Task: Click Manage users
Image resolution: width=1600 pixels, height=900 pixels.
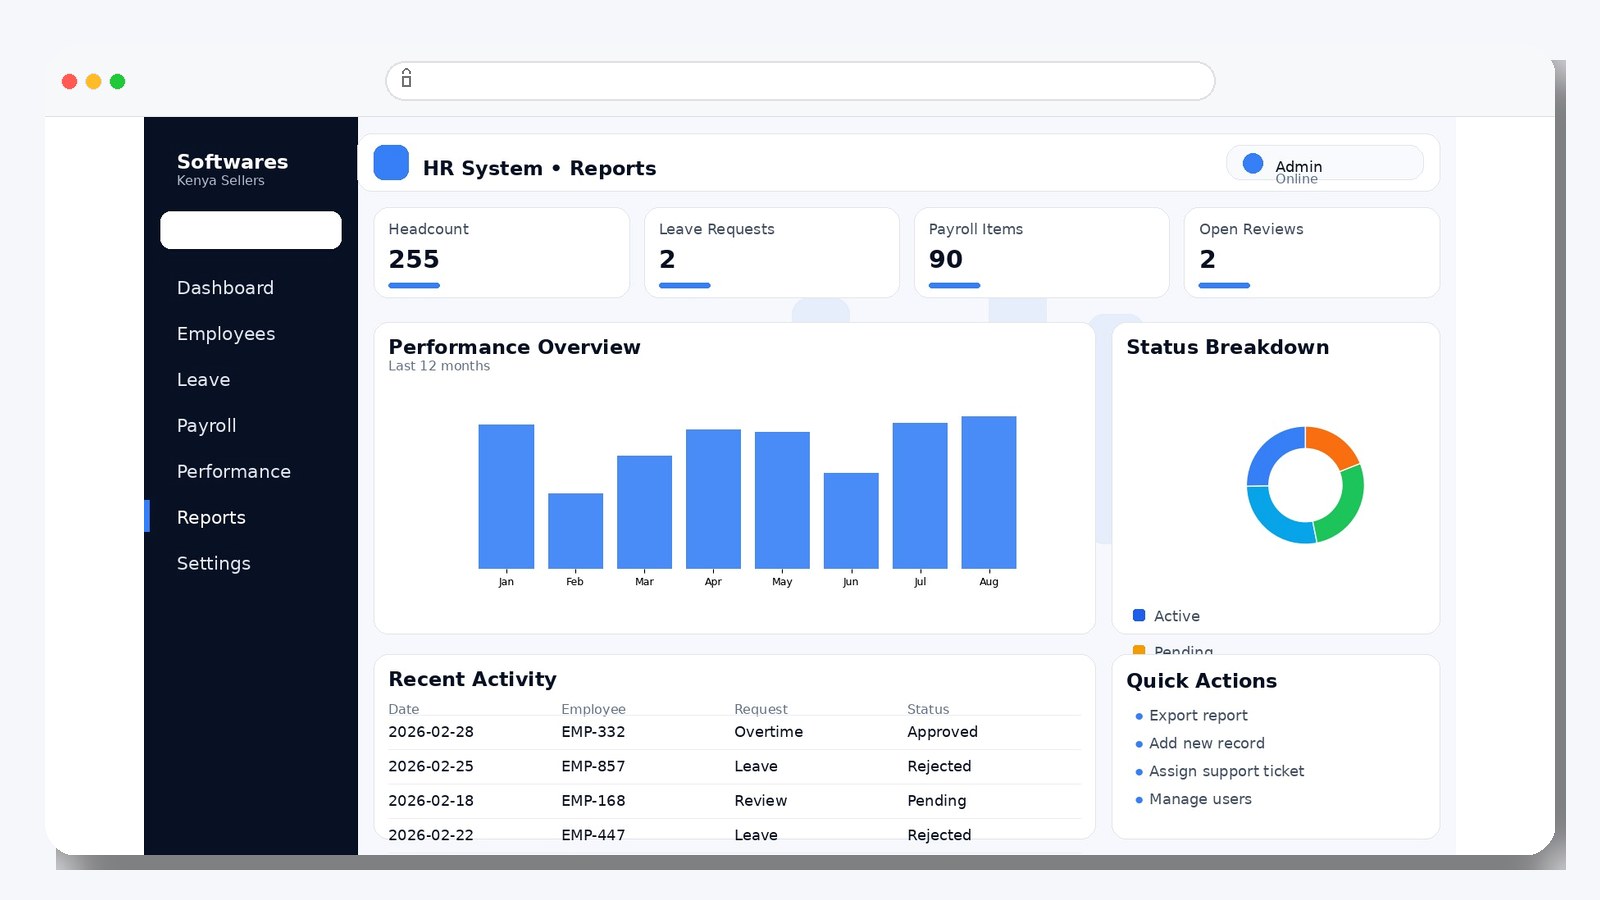Action: [1200, 799]
